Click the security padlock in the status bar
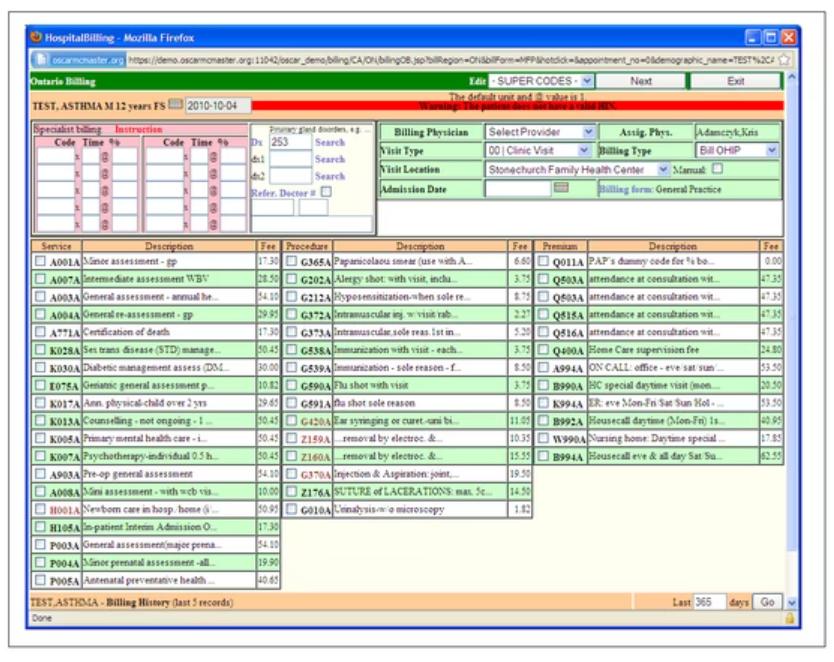The height and width of the screenshot is (662, 834). click(x=790, y=618)
